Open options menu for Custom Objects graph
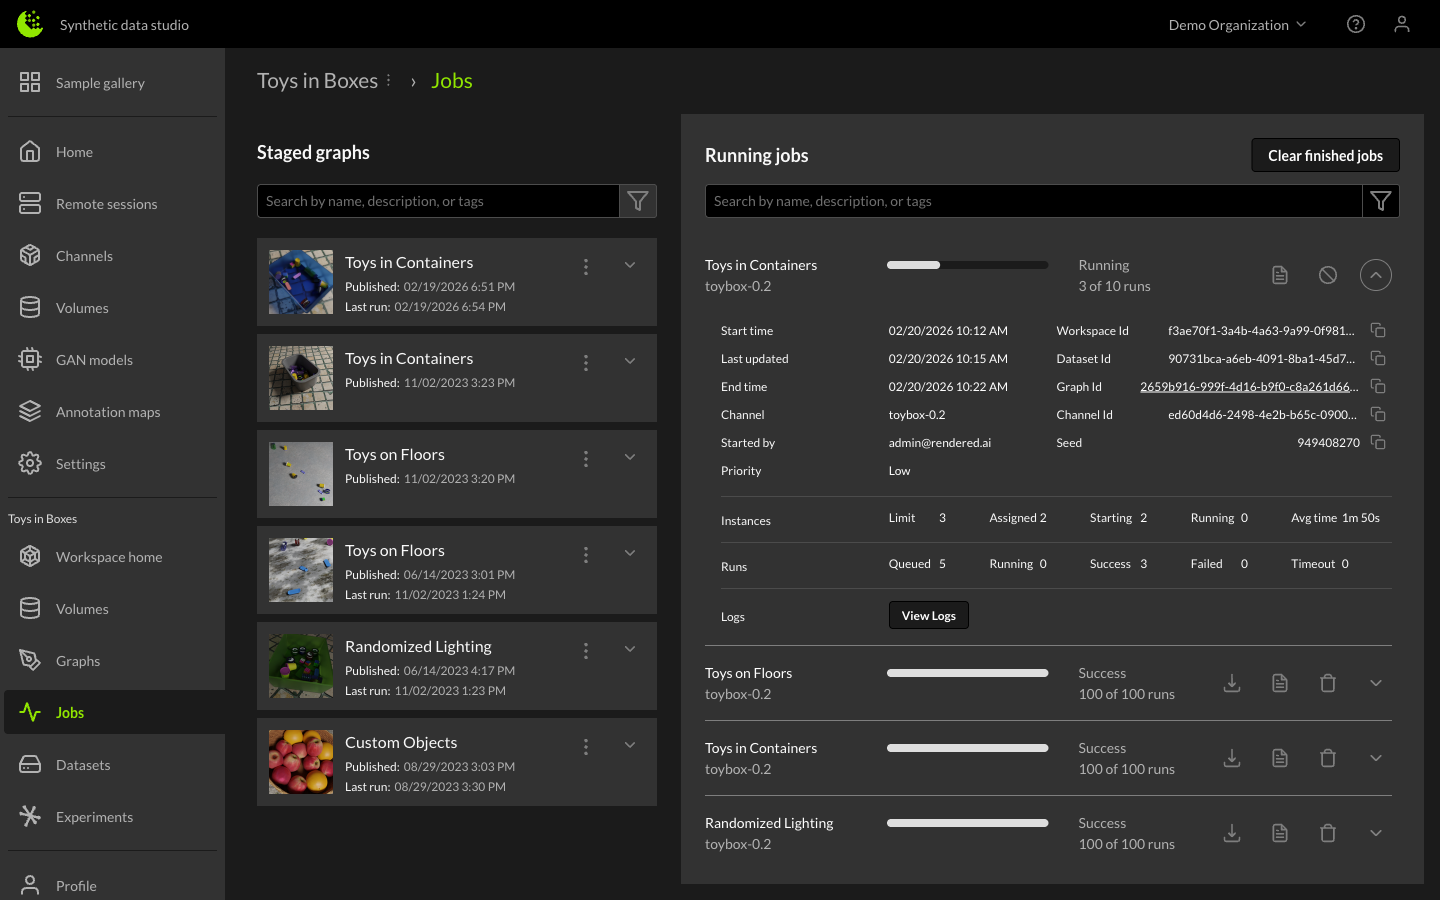This screenshot has height=900, width=1440. click(x=586, y=746)
